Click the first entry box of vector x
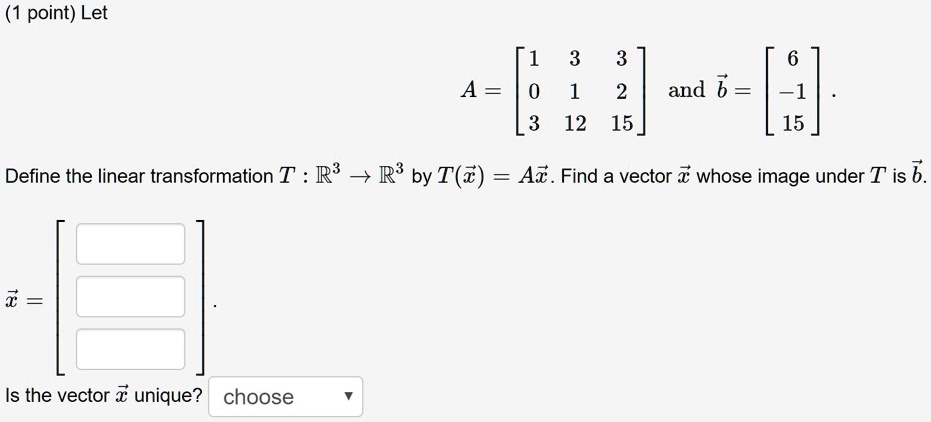Screen dimensions: 931x422 130,243
